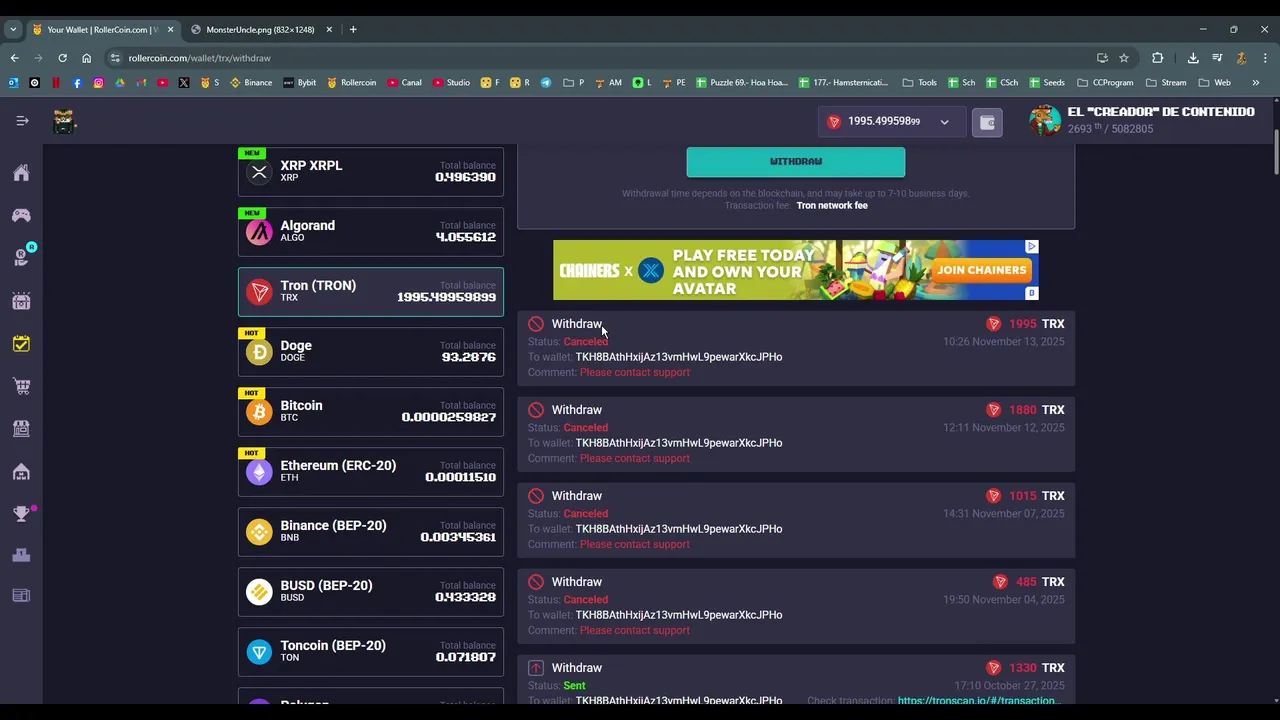This screenshot has width=1280, height=720.
Task: Click the 1880 TRX canceled withdraw entry
Action: point(796,433)
